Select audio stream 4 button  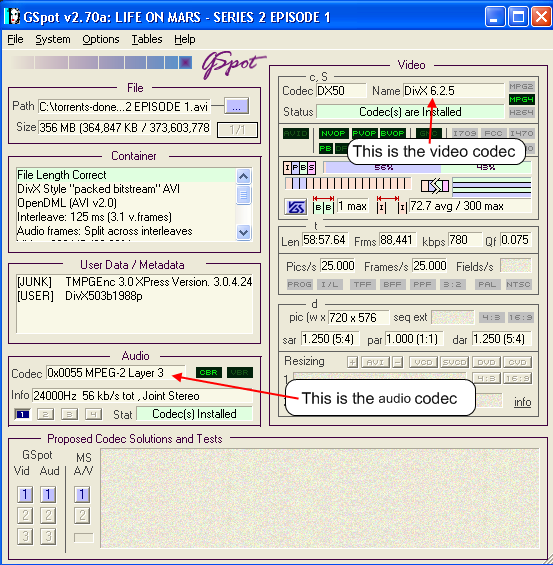tap(93, 414)
